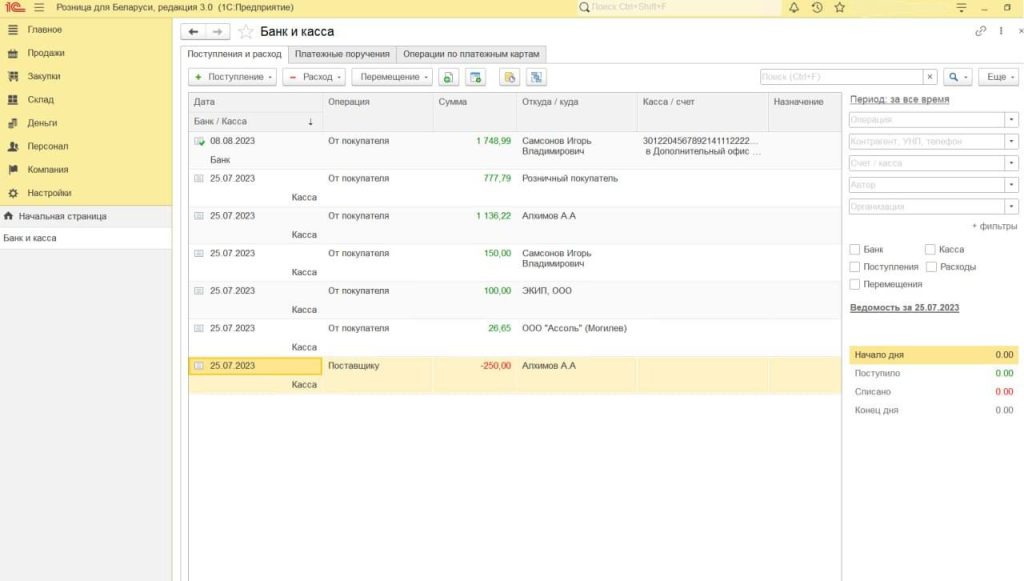Click the notifications bell icon

[794, 7]
